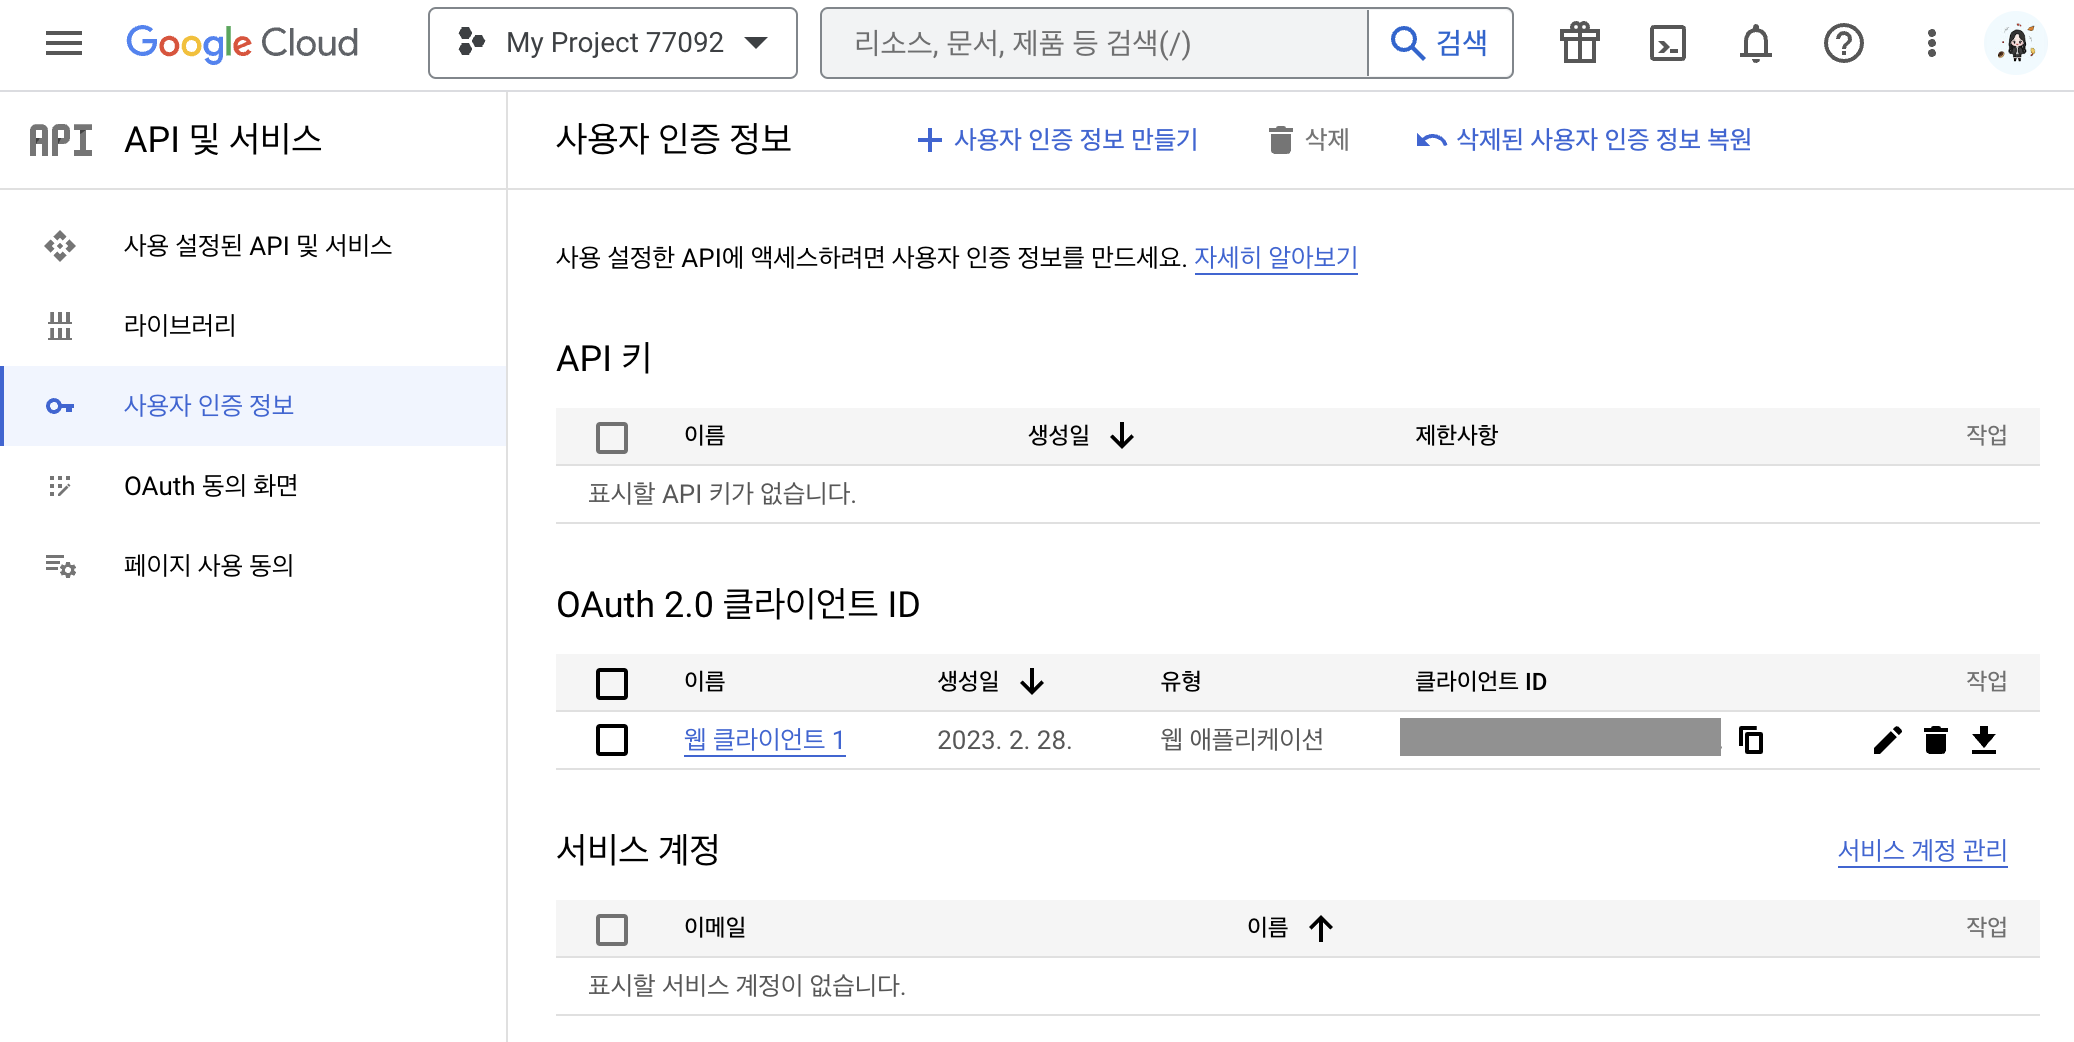This screenshot has height=1042, width=2074.
Task: Go to 라이브러리 in the sidebar
Action: click(180, 325)
